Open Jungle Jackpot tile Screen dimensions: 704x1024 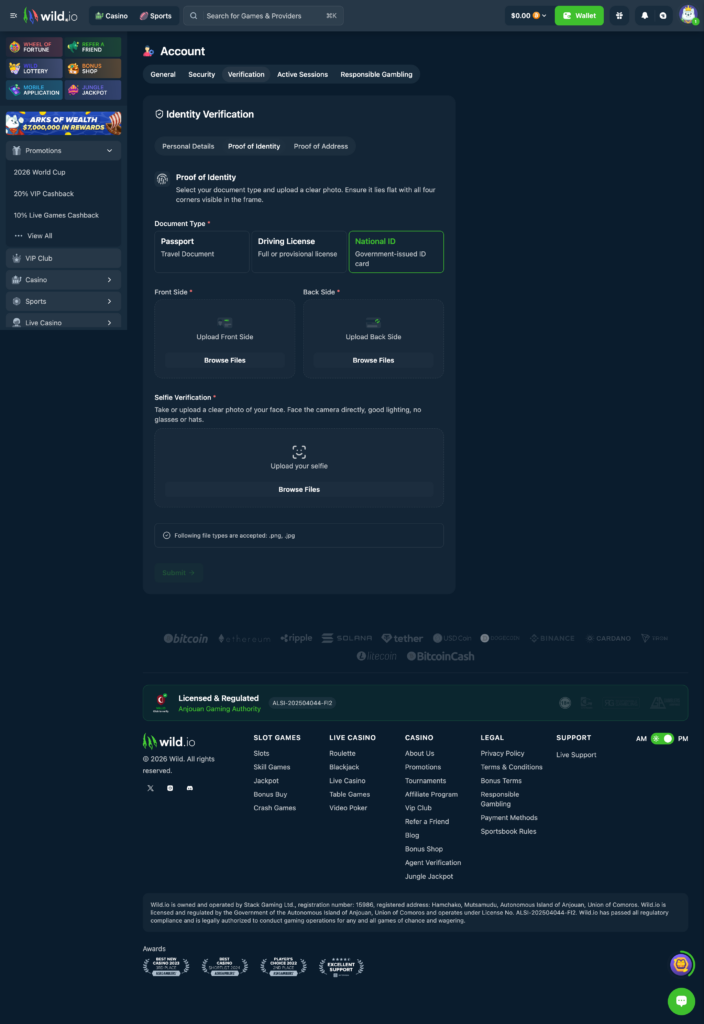coord(93,90)
